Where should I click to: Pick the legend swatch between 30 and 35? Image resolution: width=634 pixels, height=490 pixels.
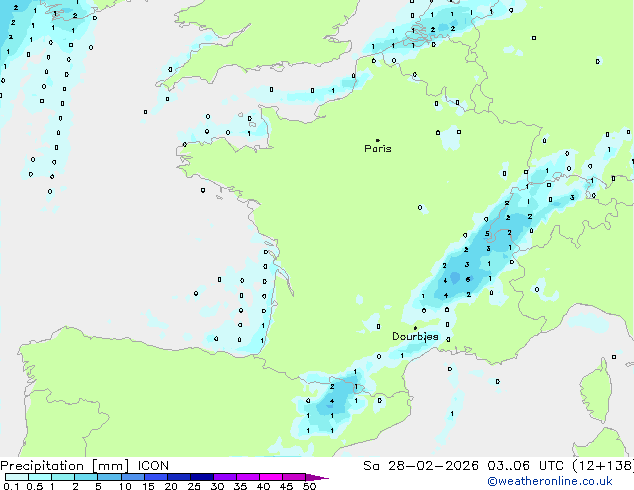pos(225,477)
